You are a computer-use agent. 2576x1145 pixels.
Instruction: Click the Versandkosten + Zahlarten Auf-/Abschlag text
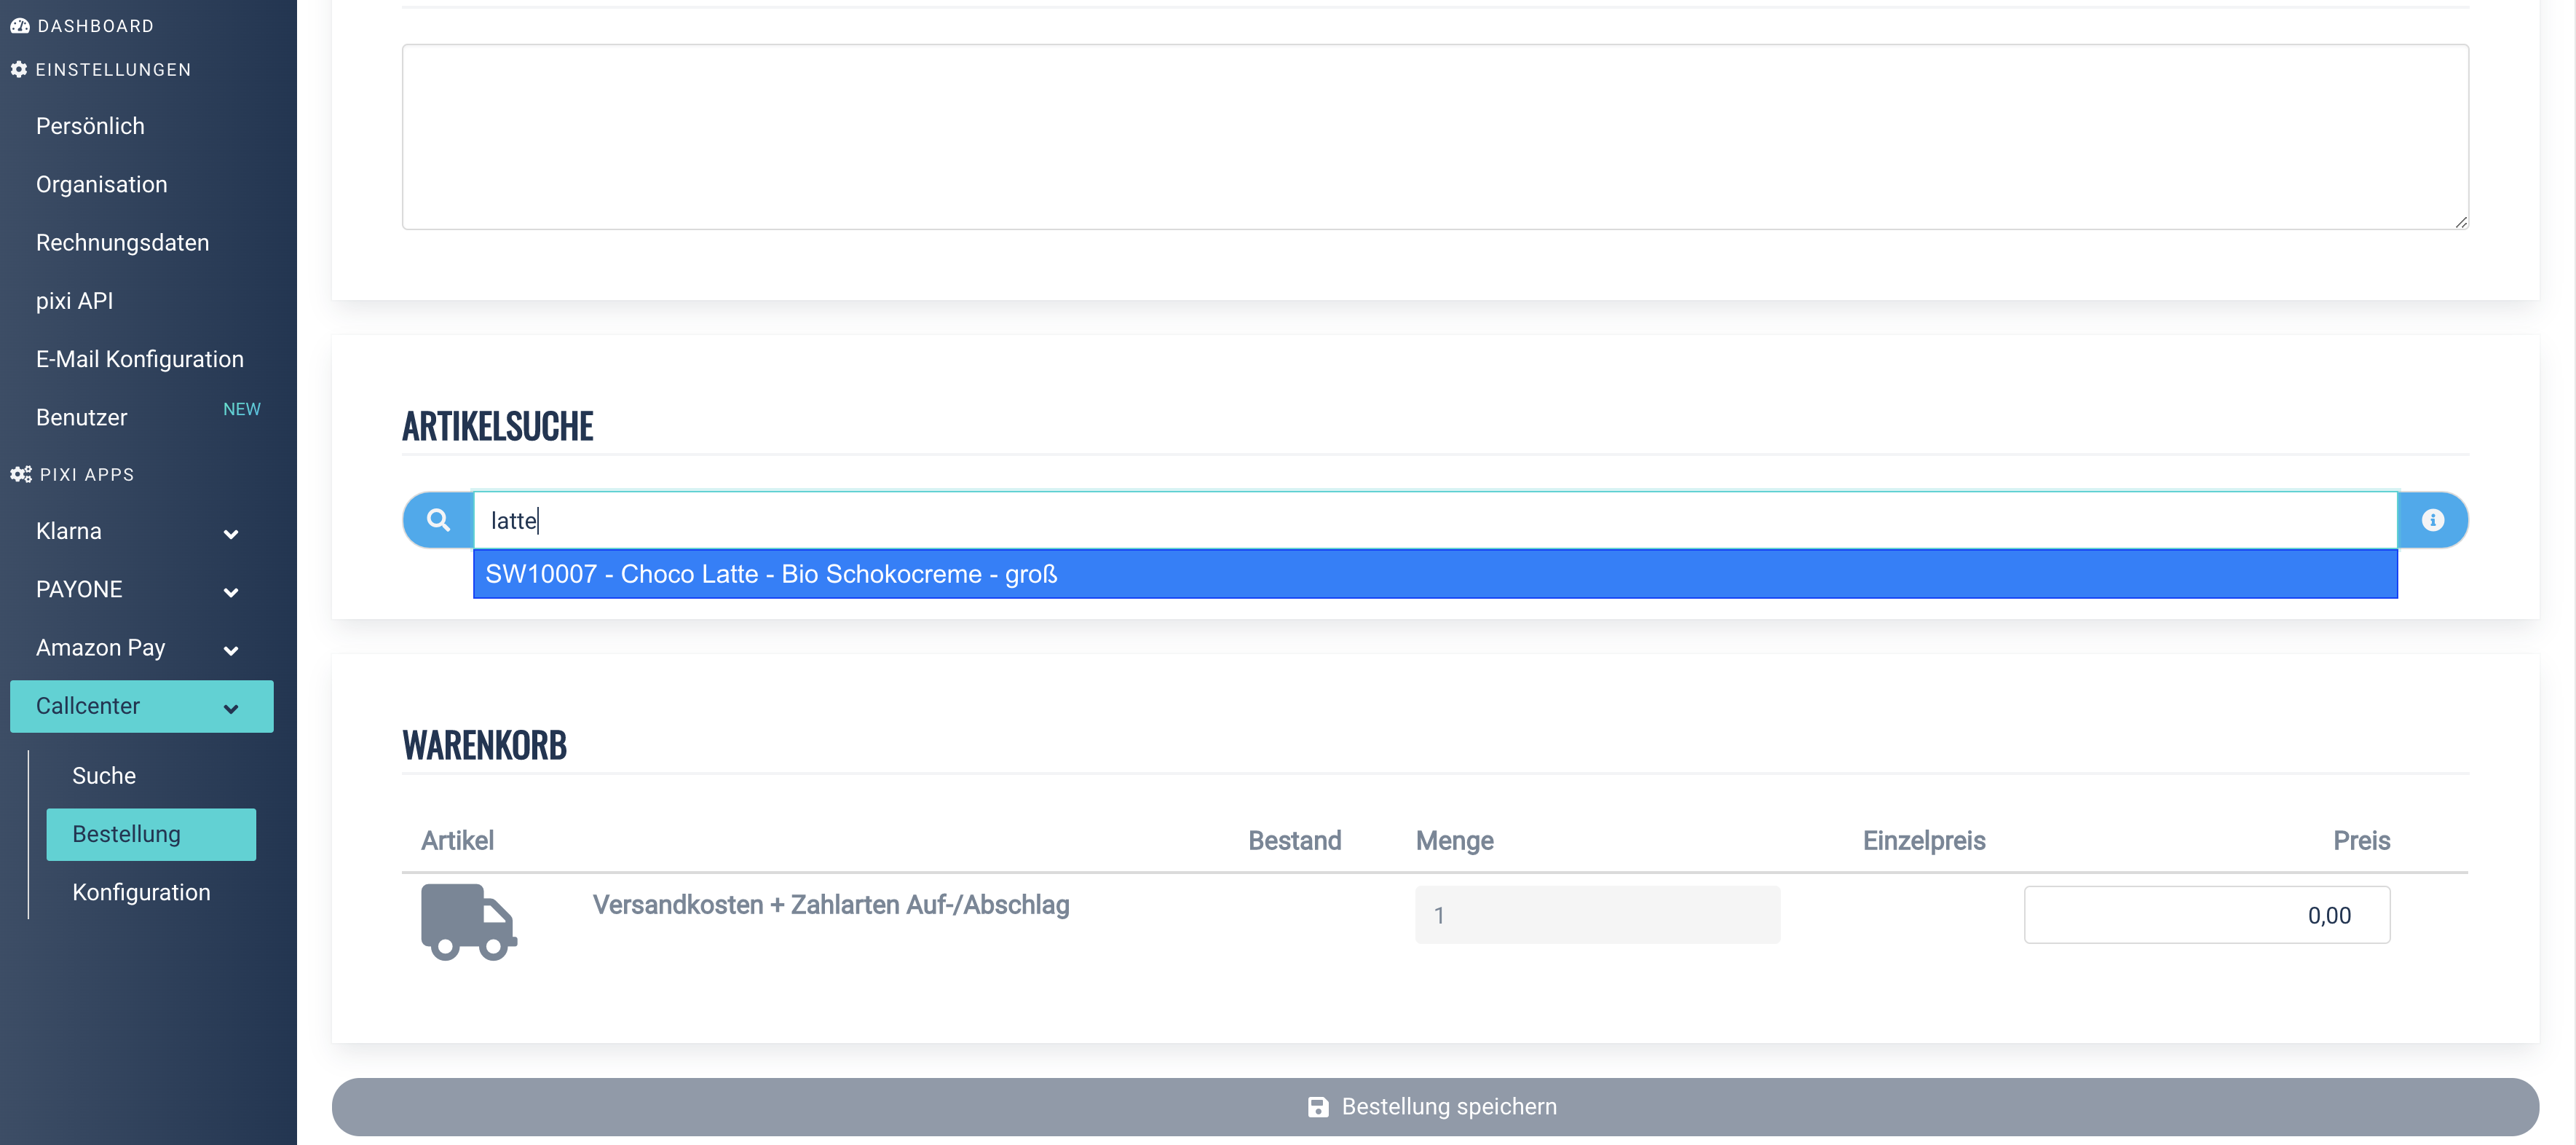(x=831, y=905)
